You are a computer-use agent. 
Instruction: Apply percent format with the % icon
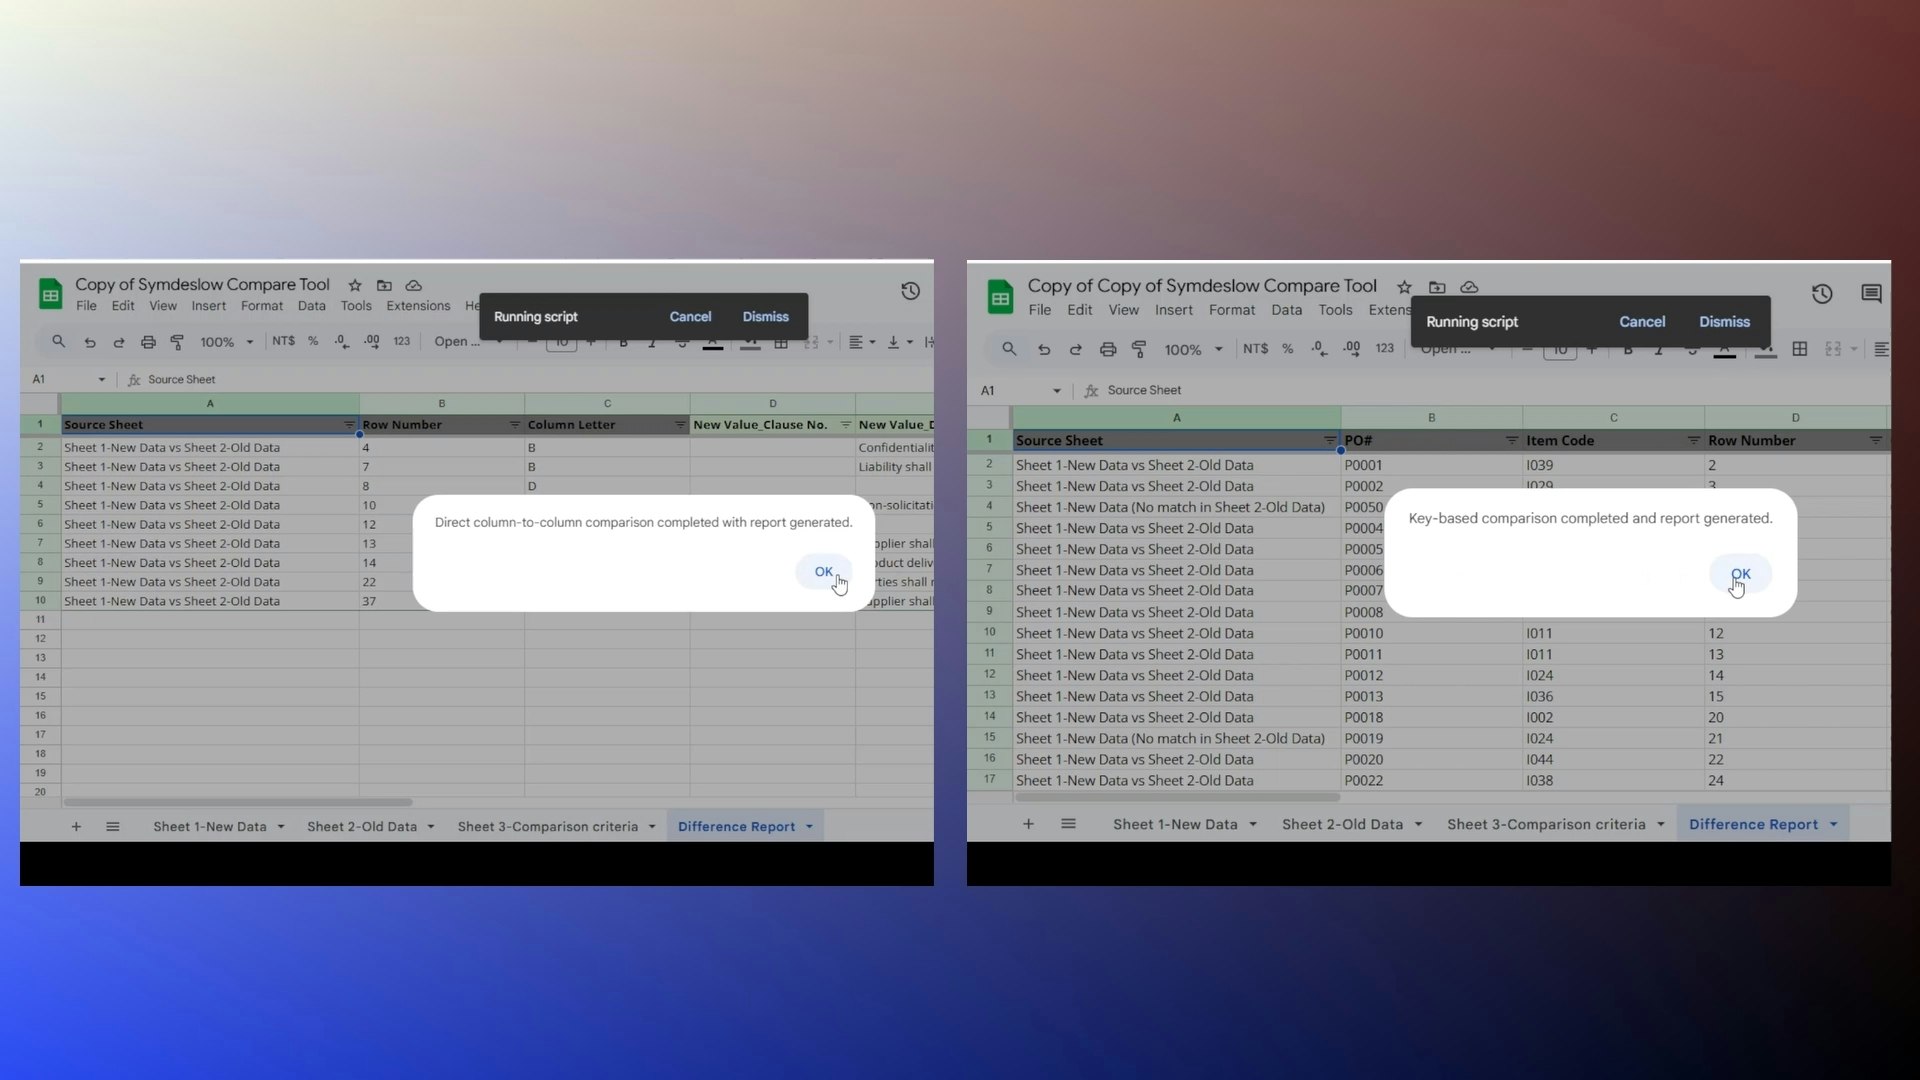coord(312,341)
